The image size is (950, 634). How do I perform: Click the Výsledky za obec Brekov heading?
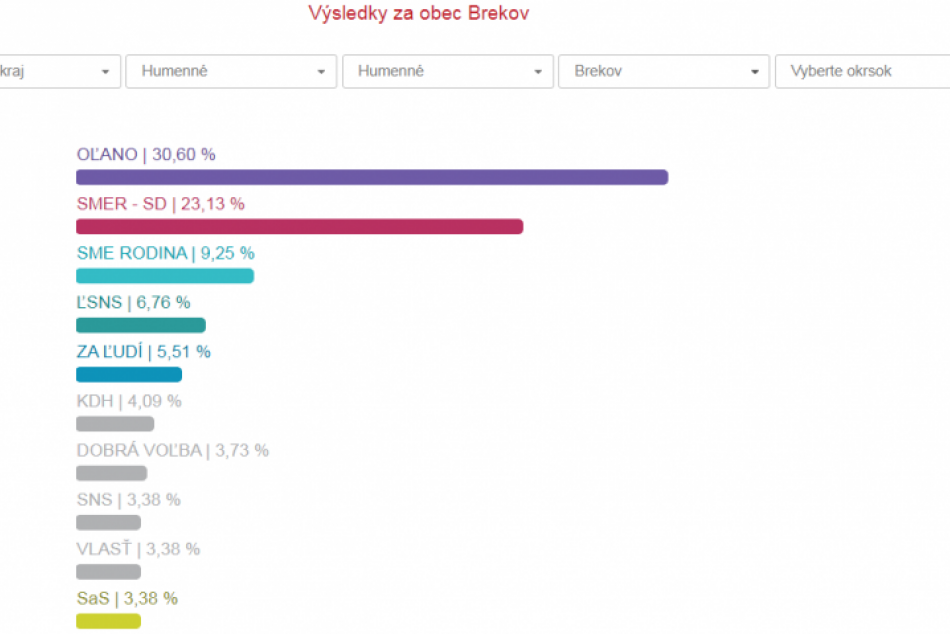tap(418, 13)
